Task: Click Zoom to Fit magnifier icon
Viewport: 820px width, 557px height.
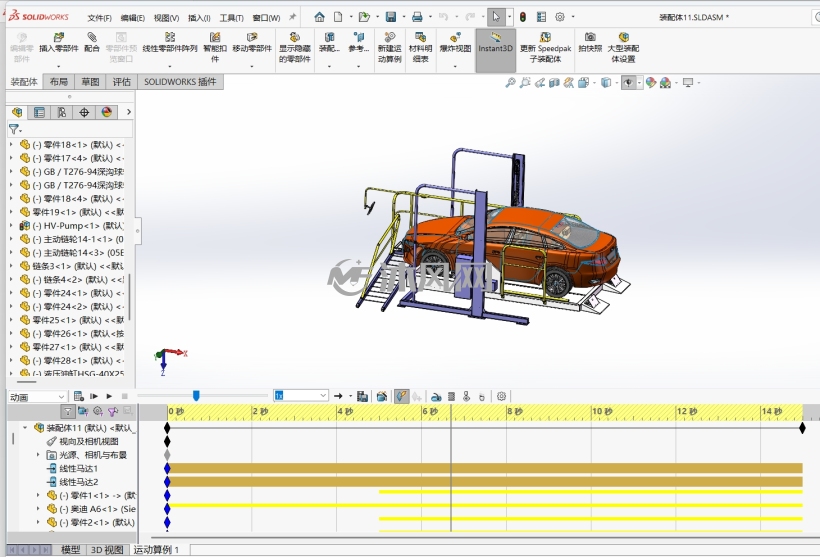Action: [x=510, y=83]
